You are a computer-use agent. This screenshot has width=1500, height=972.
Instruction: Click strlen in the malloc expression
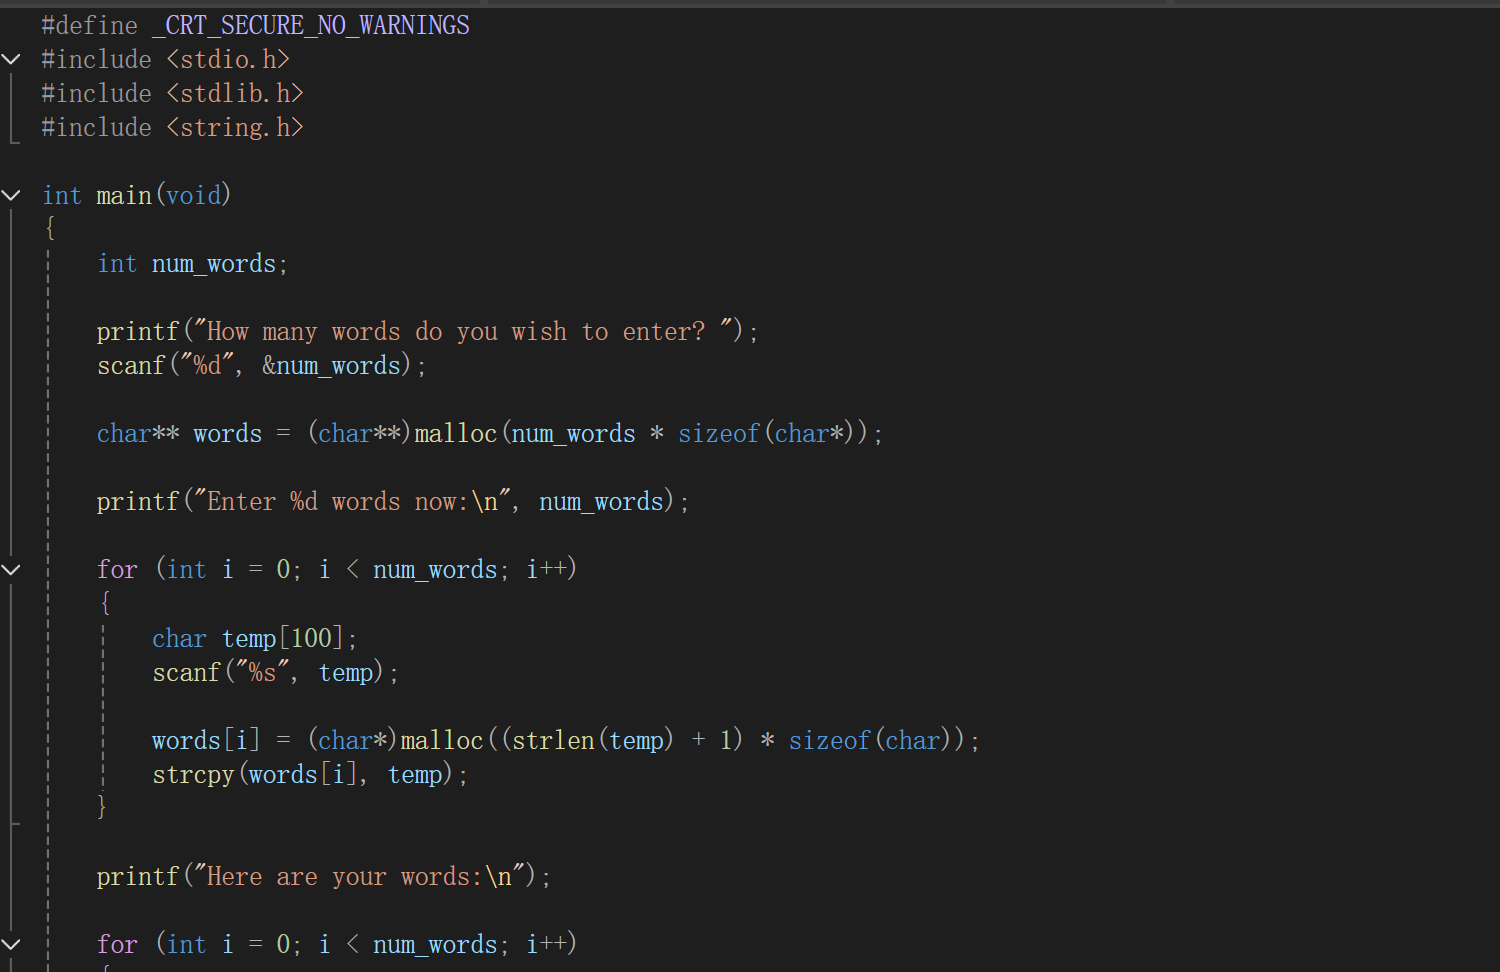click(x=553, y=741)
